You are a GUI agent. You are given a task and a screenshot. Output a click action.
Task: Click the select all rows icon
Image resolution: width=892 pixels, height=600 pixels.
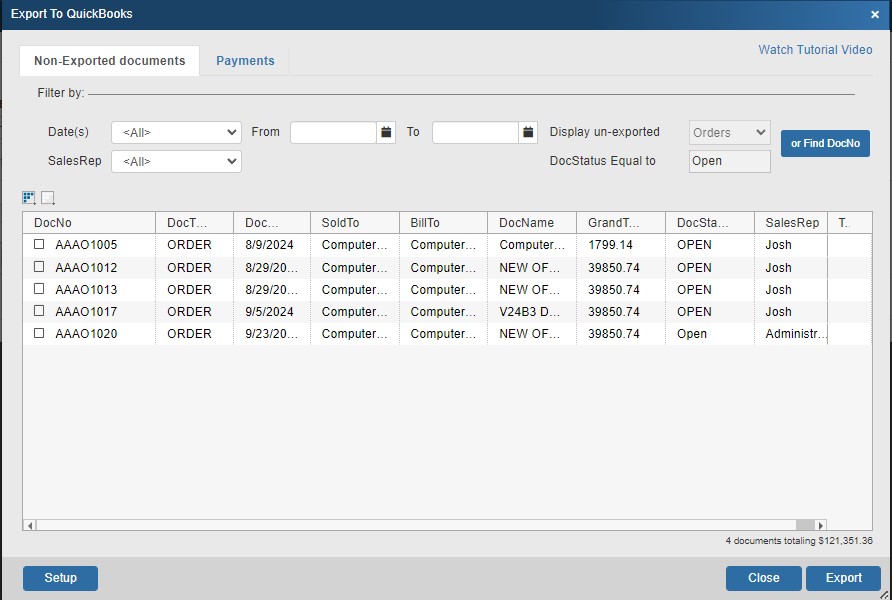click(x=28, y=198)
